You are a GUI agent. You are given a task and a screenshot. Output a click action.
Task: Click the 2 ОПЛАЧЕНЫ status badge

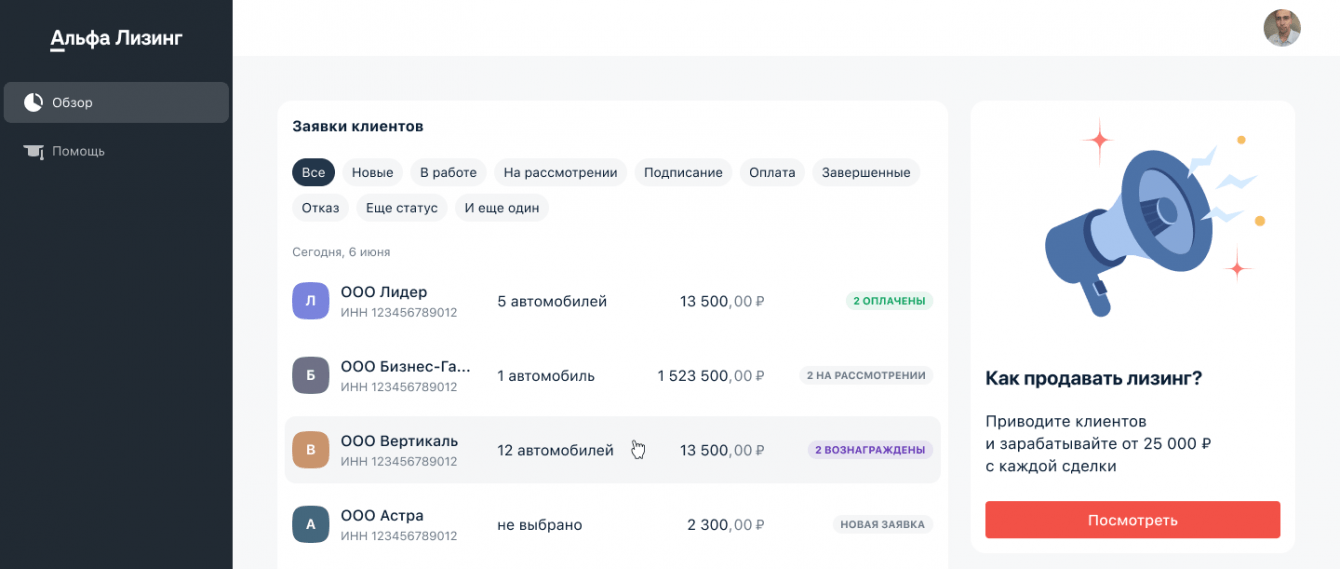coord(889,301)
